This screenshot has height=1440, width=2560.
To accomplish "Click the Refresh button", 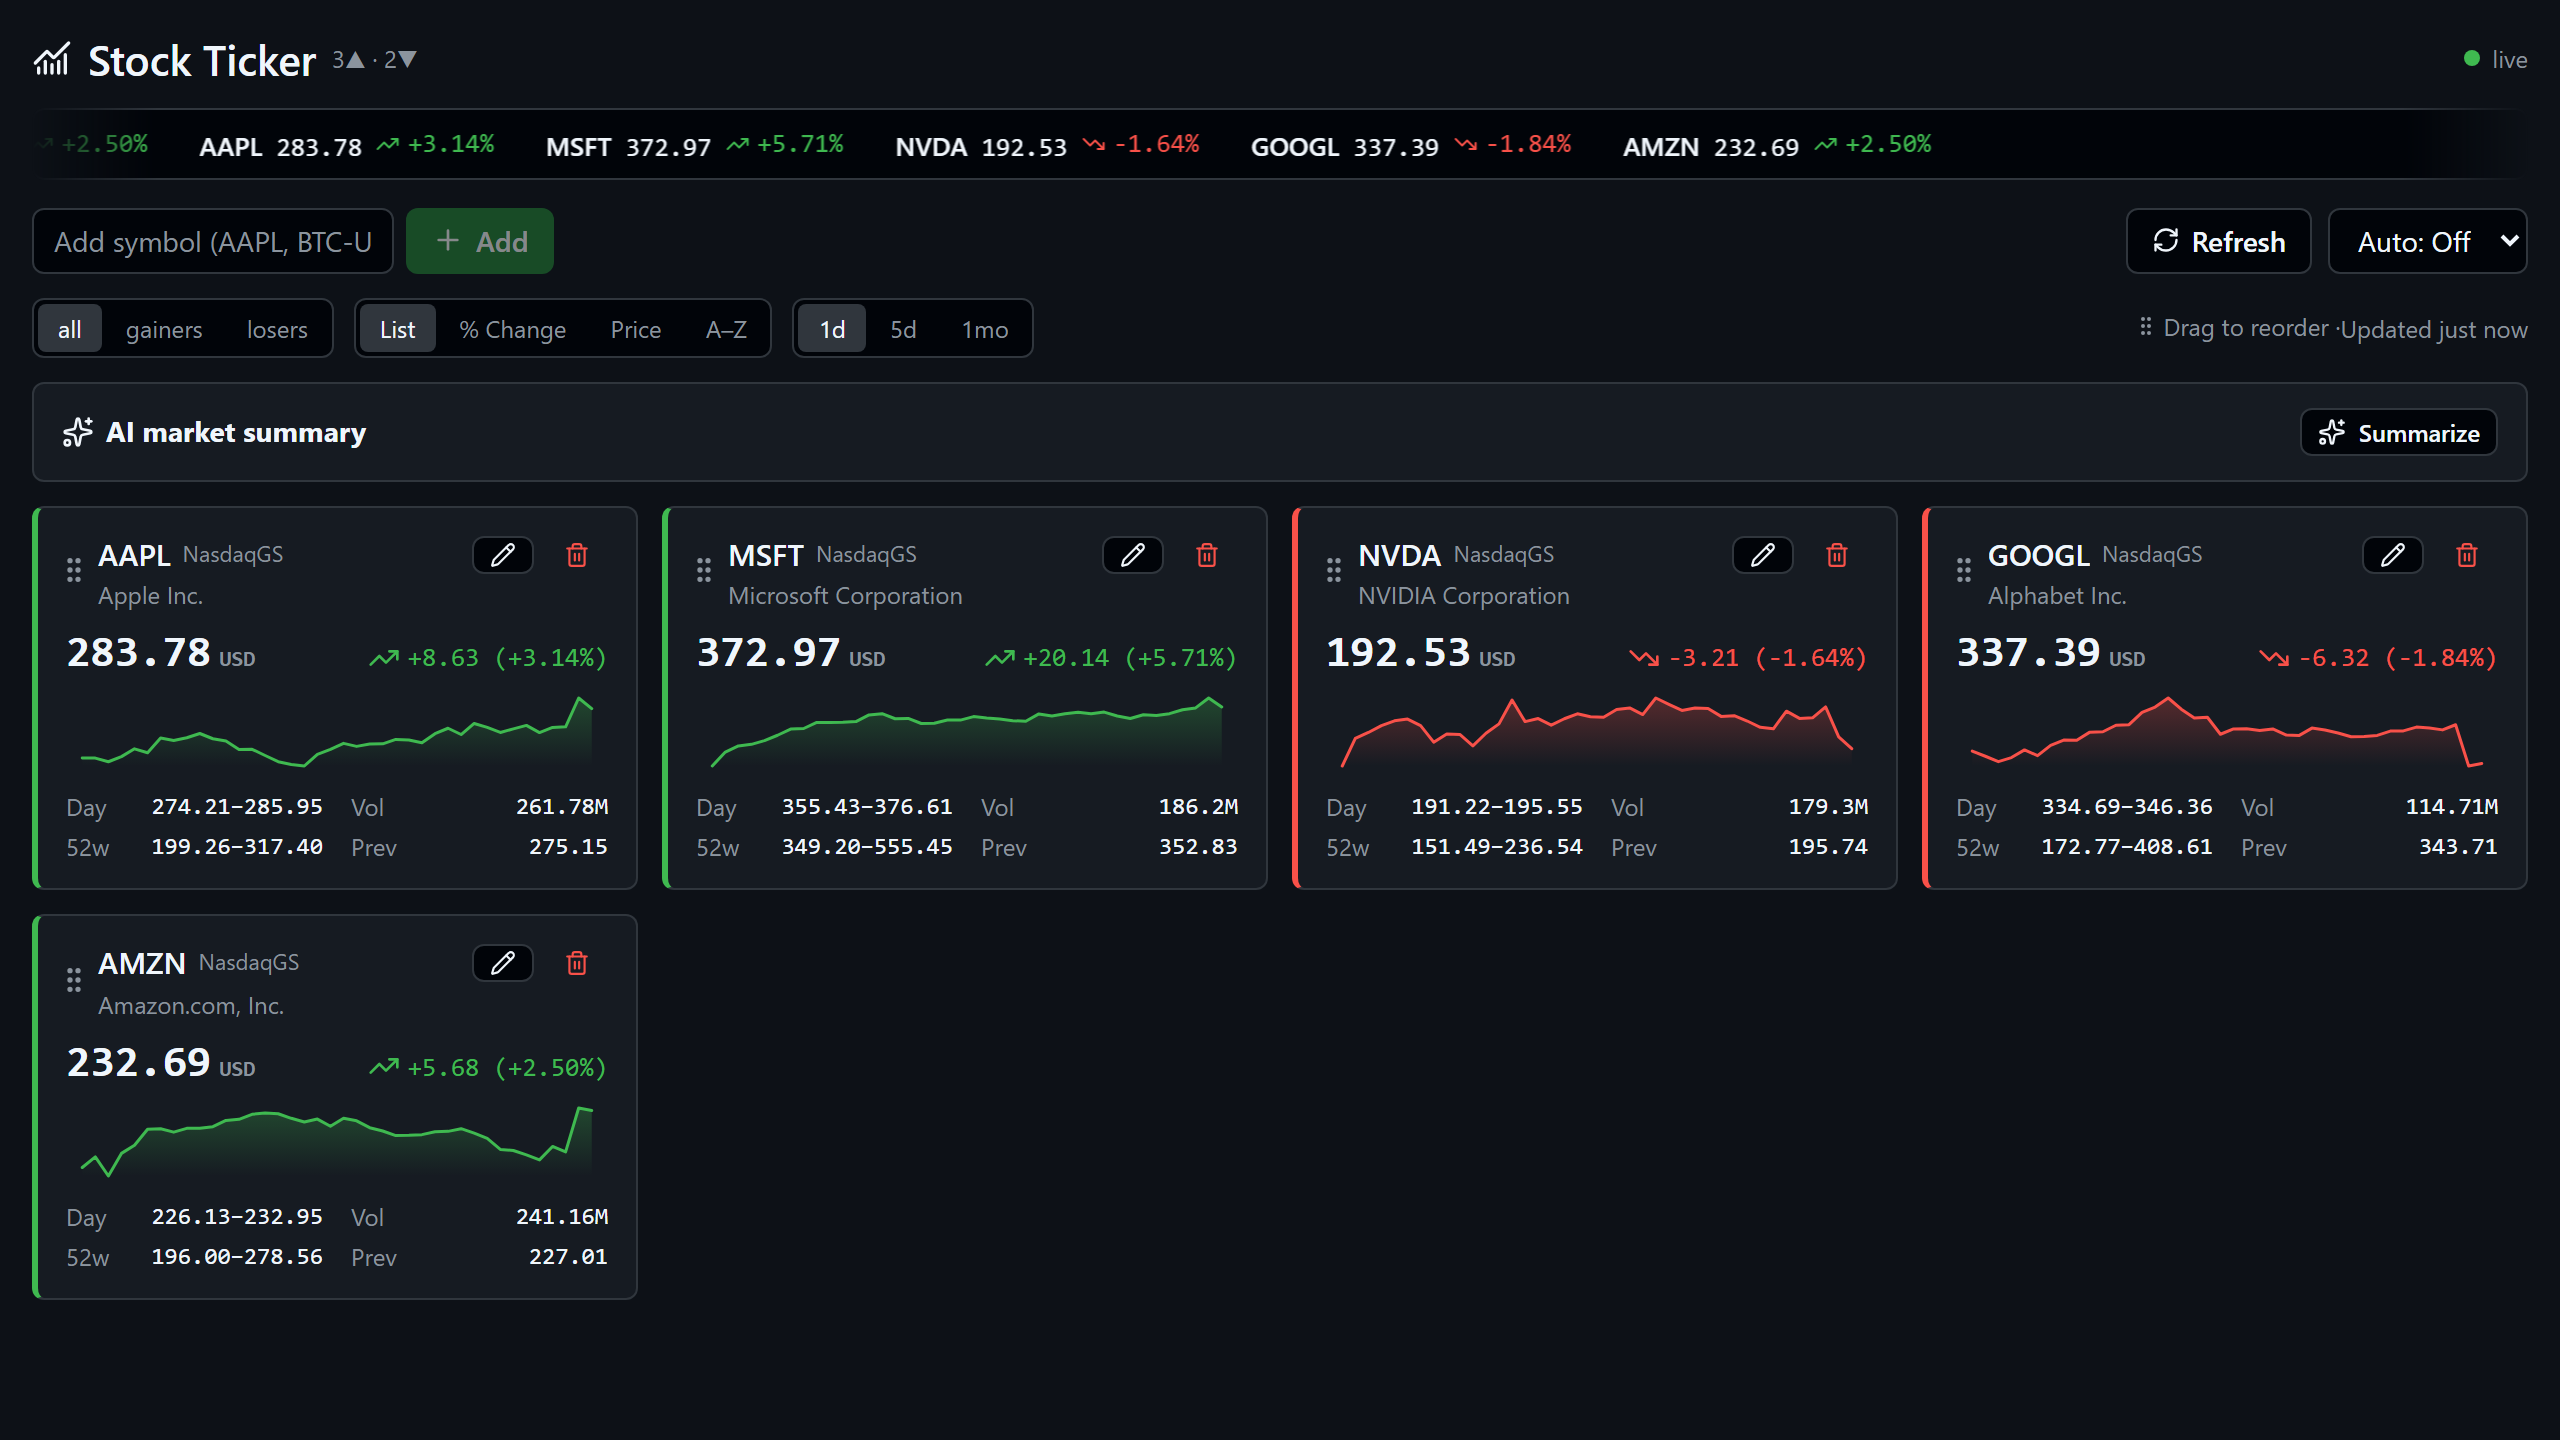I will [x=2218, y=241].
